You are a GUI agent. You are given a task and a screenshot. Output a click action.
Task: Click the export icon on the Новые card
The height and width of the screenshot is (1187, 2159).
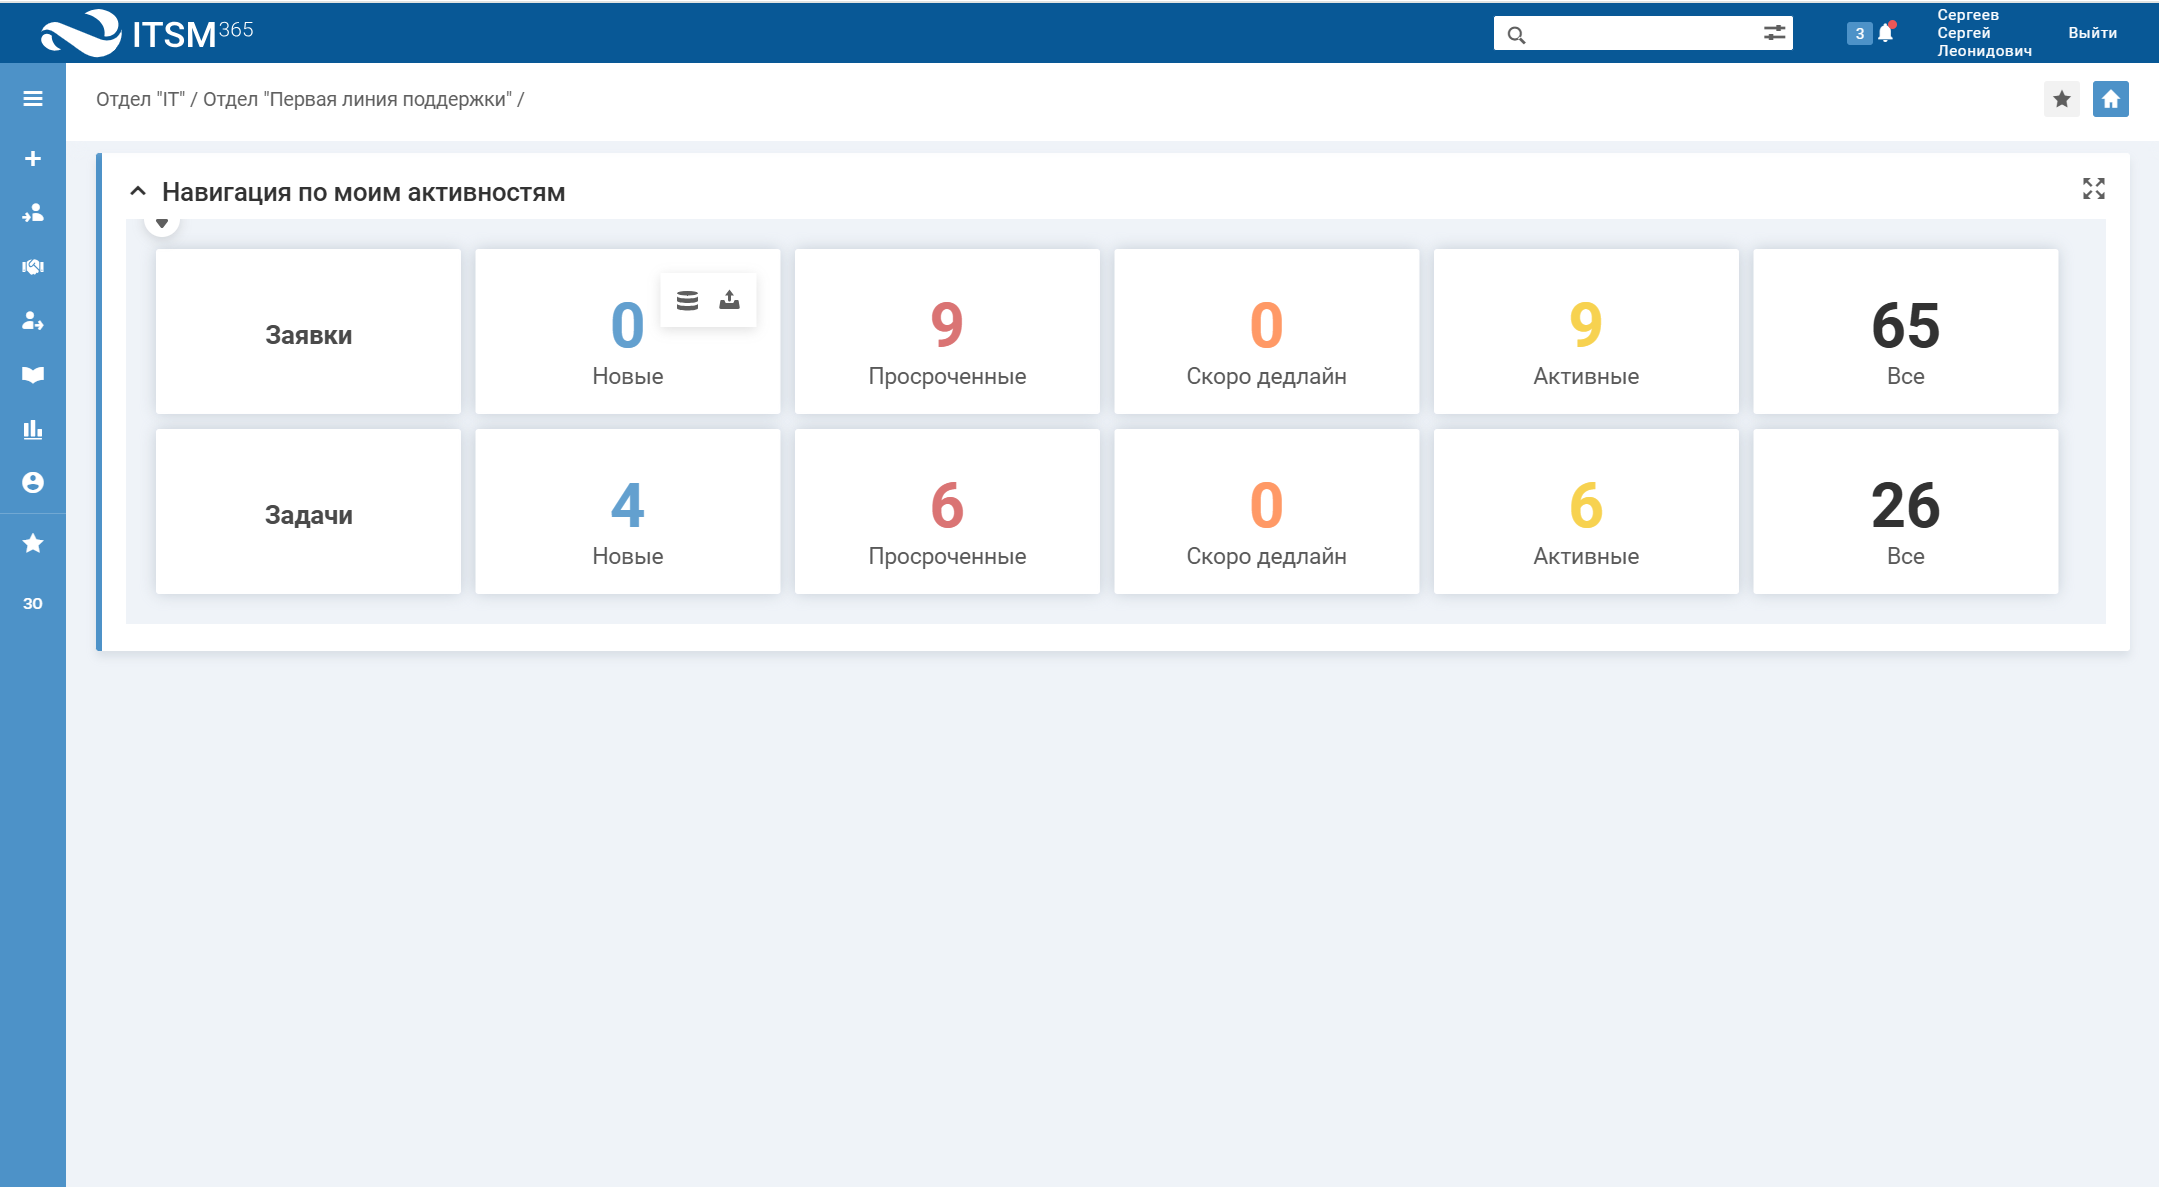(x=730, y=298)
